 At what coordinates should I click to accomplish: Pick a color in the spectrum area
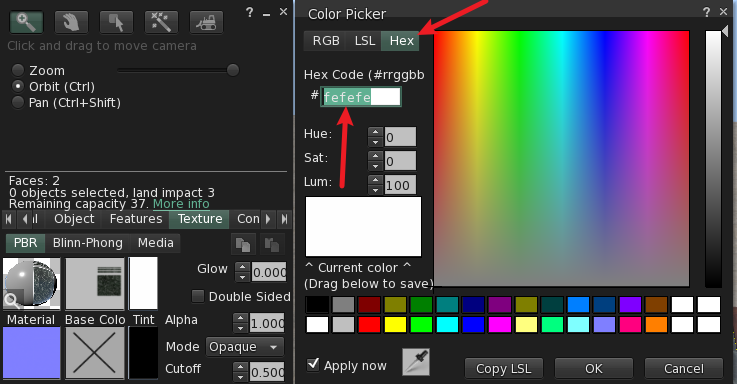click(x=561, y=159)
